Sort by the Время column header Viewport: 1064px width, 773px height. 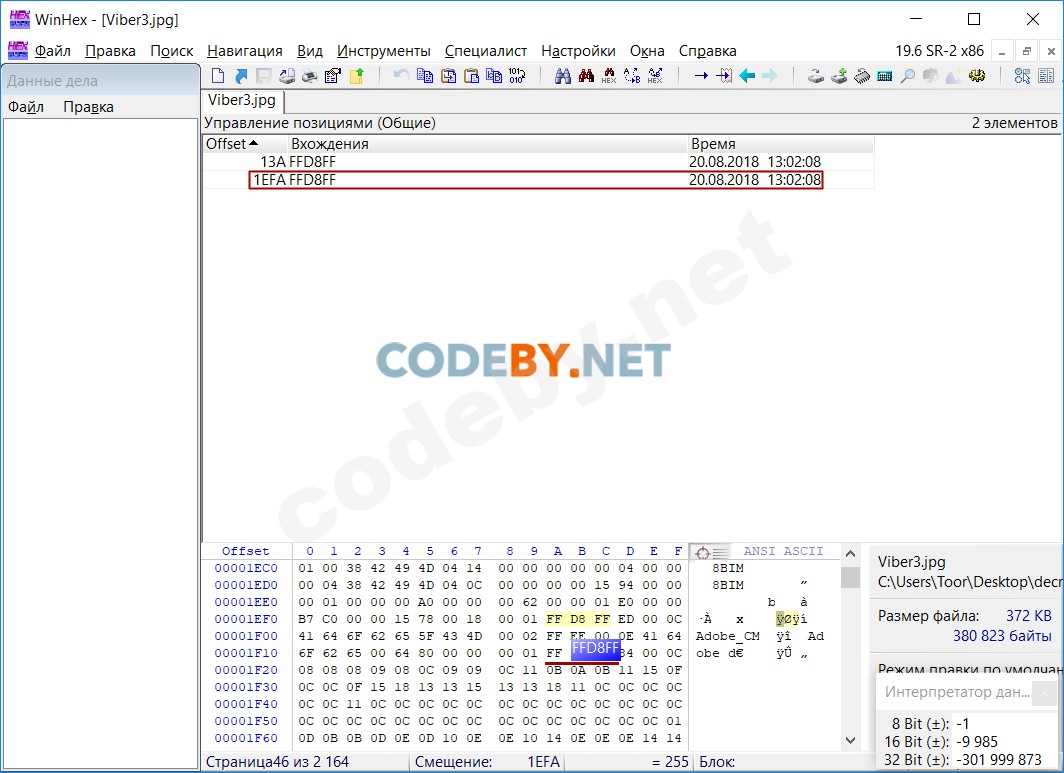tap(780, 144)
